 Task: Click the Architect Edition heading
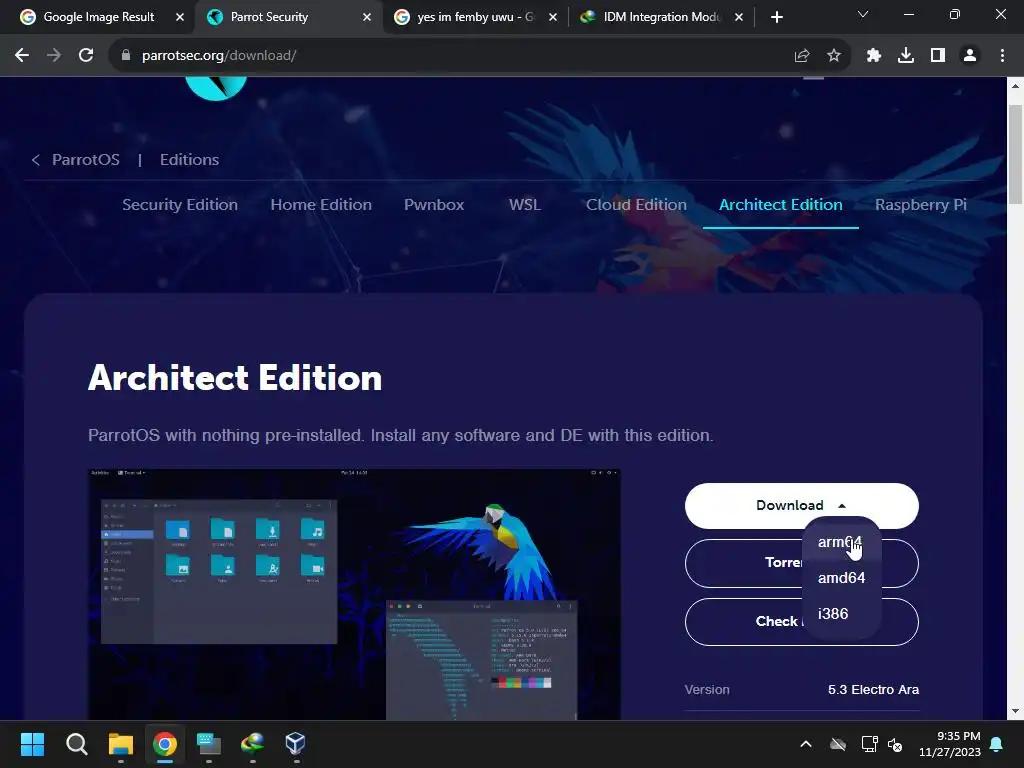pos(234,377)
